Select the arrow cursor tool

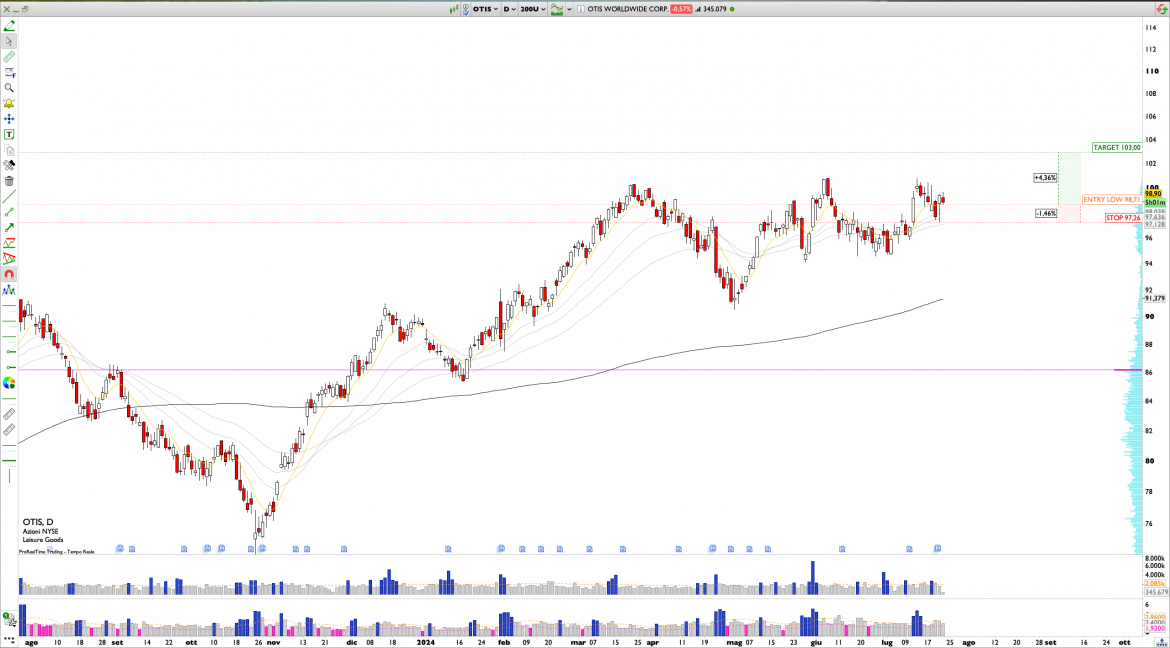pyautogui.click(x=9, y=41)
